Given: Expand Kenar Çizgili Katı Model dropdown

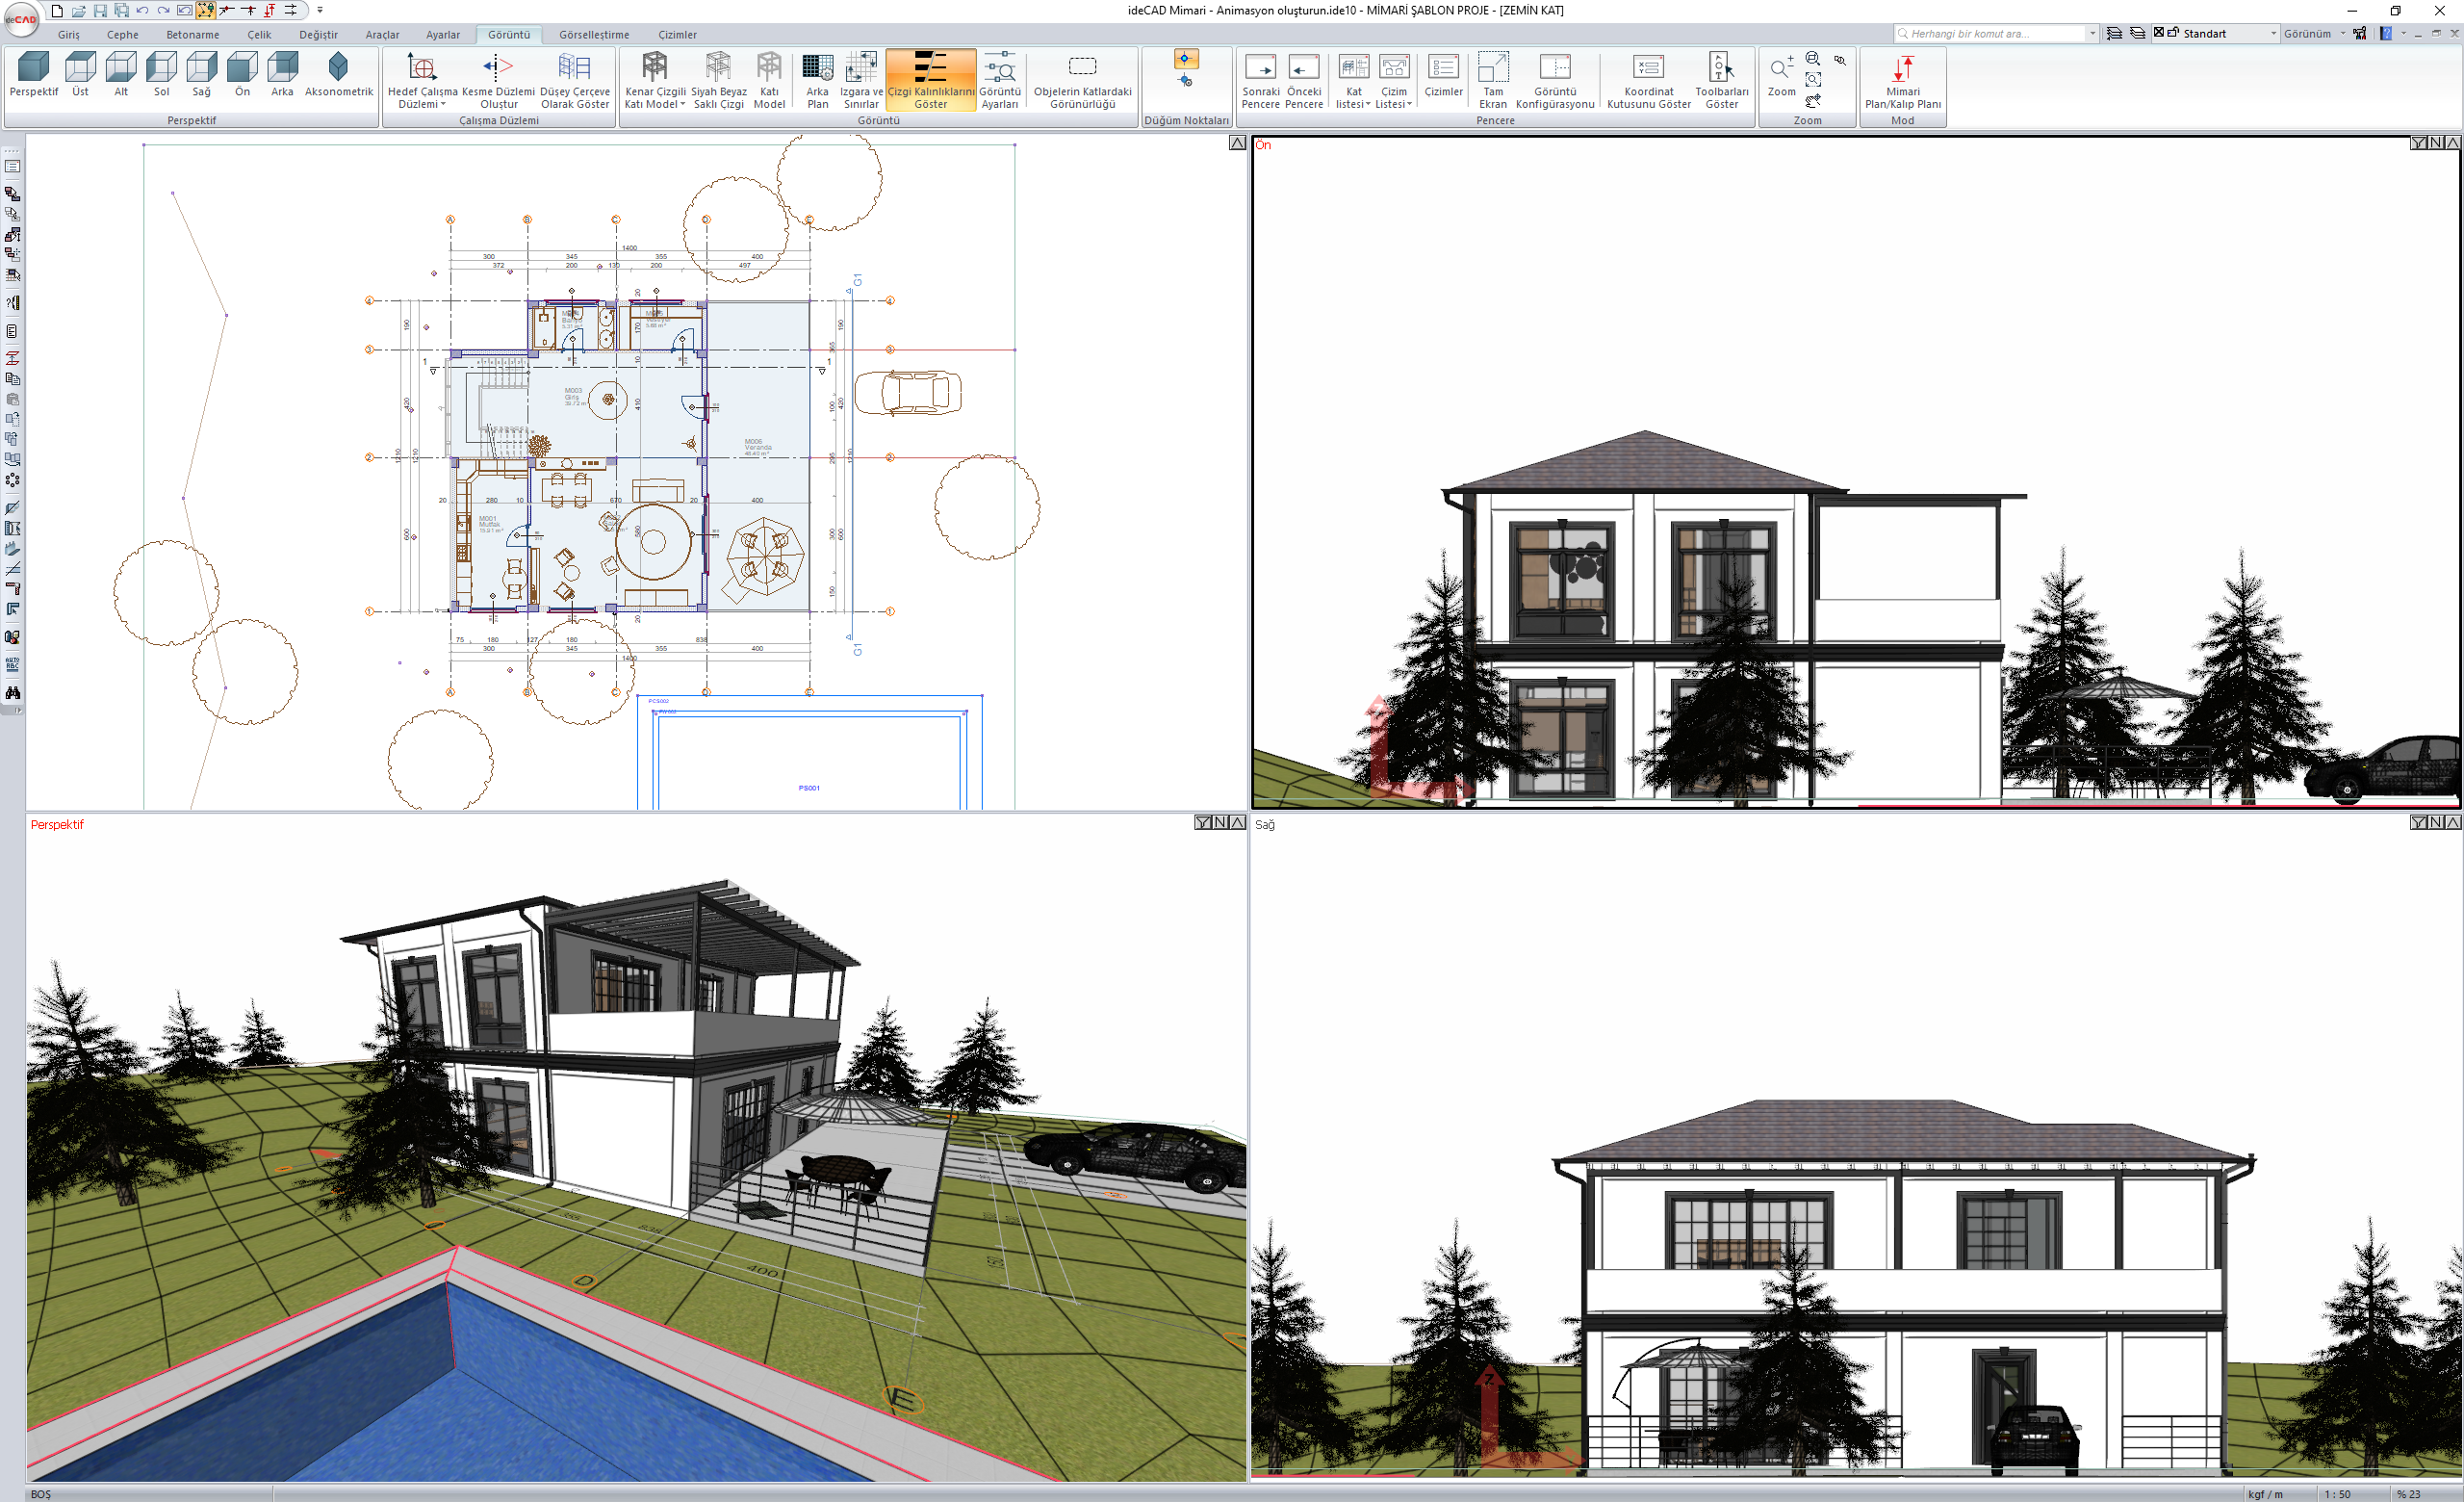Looking at the screenshot, I should (x=682, y=104).
